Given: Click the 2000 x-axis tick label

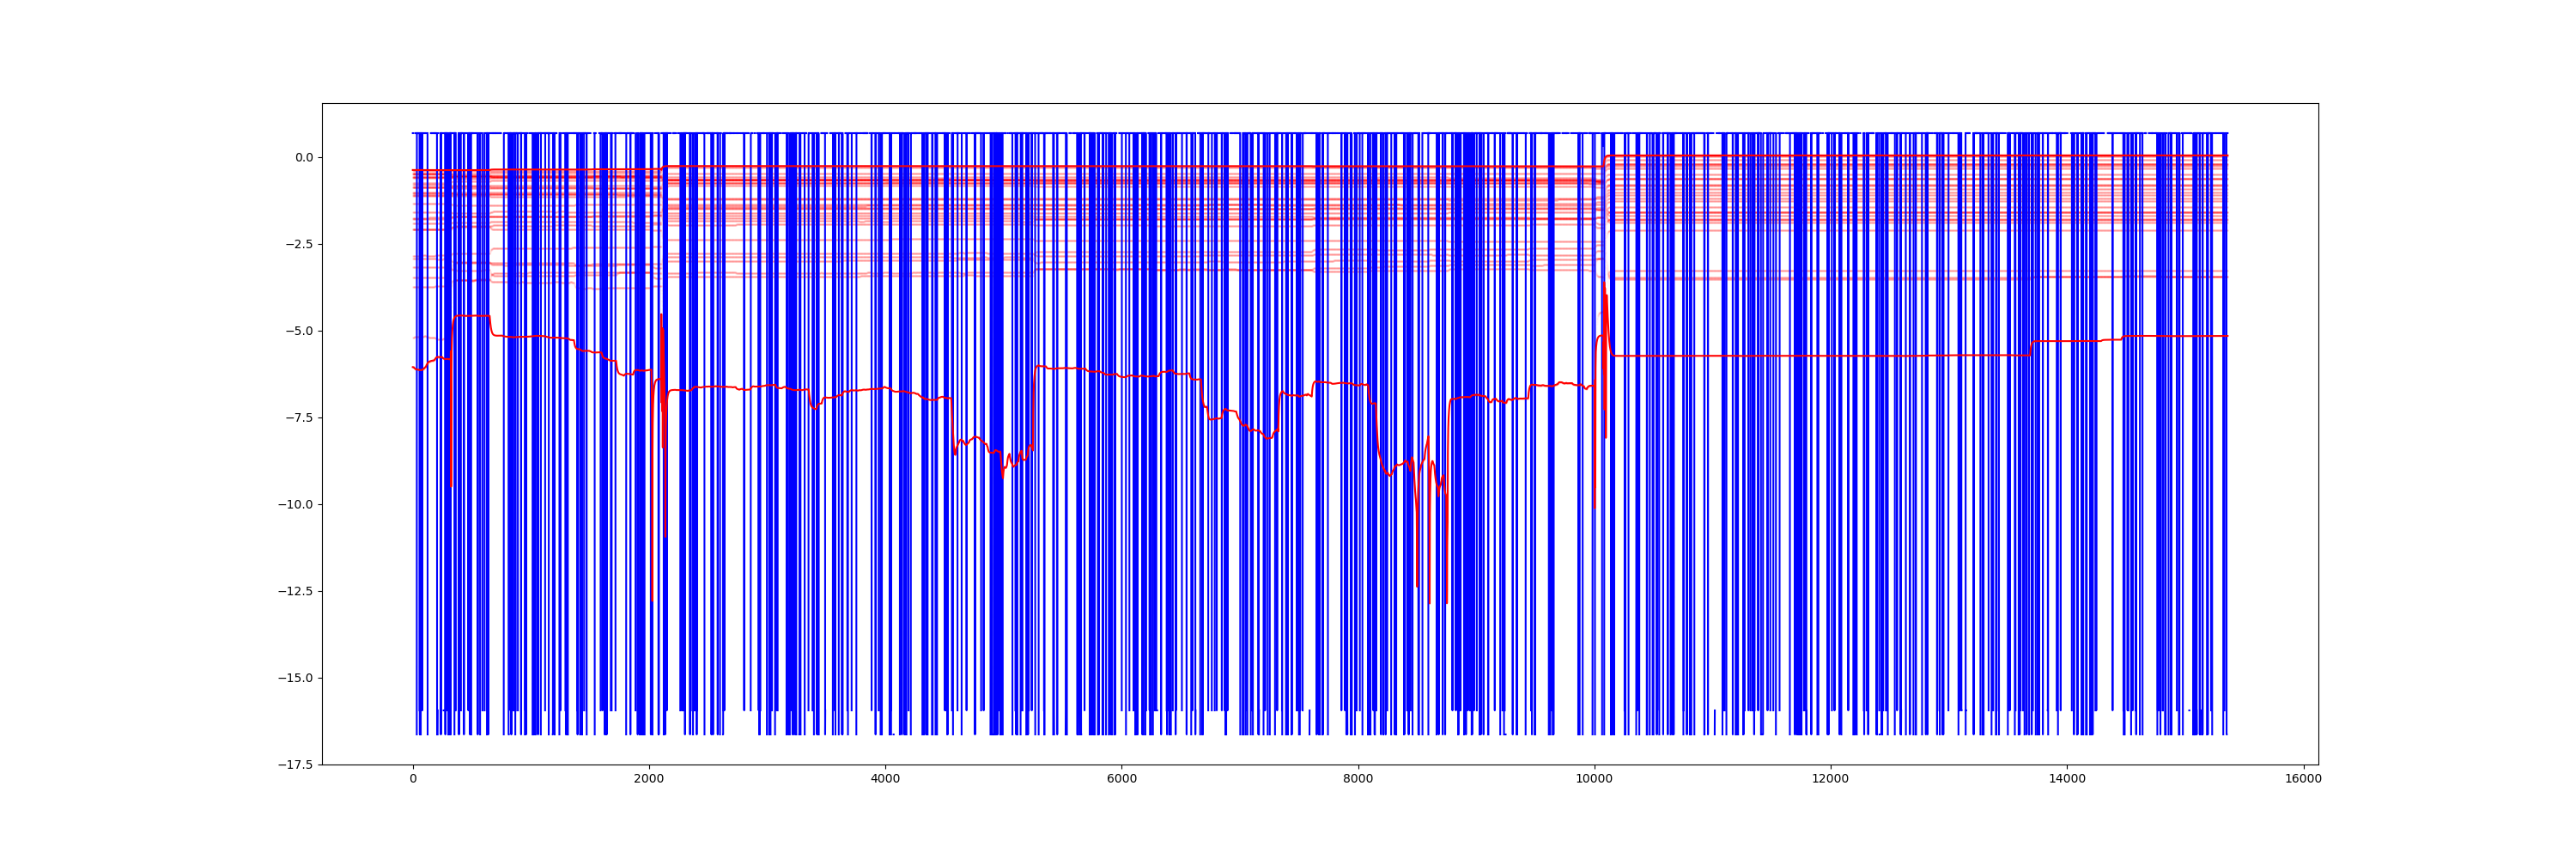Looking at the screenshot, I should click(x=649, y=778).
